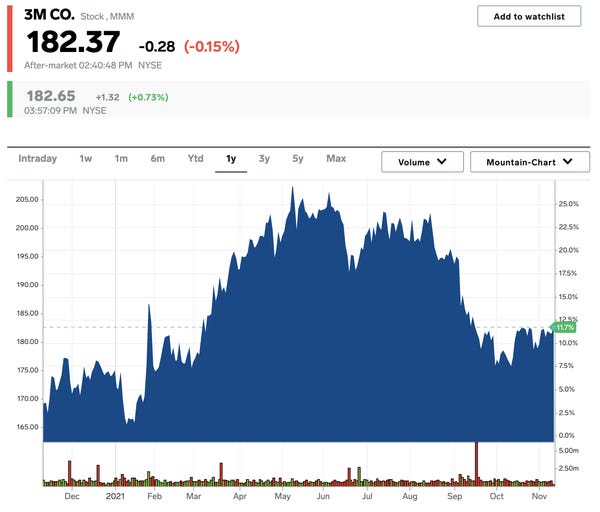Click the 25.0% right axis label
Screen dimensions: 600x512
[x=568, y=204]
